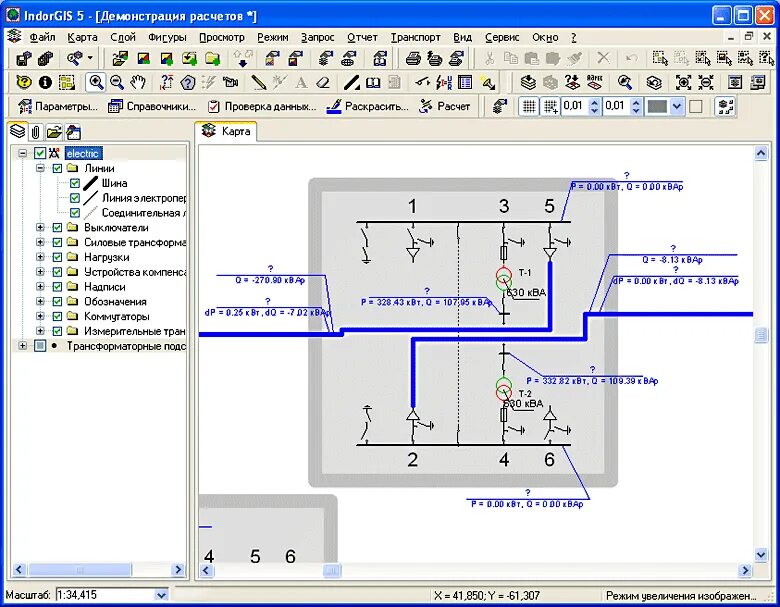Open the Транспорт menu
The image size is (780, 607).
415,37
